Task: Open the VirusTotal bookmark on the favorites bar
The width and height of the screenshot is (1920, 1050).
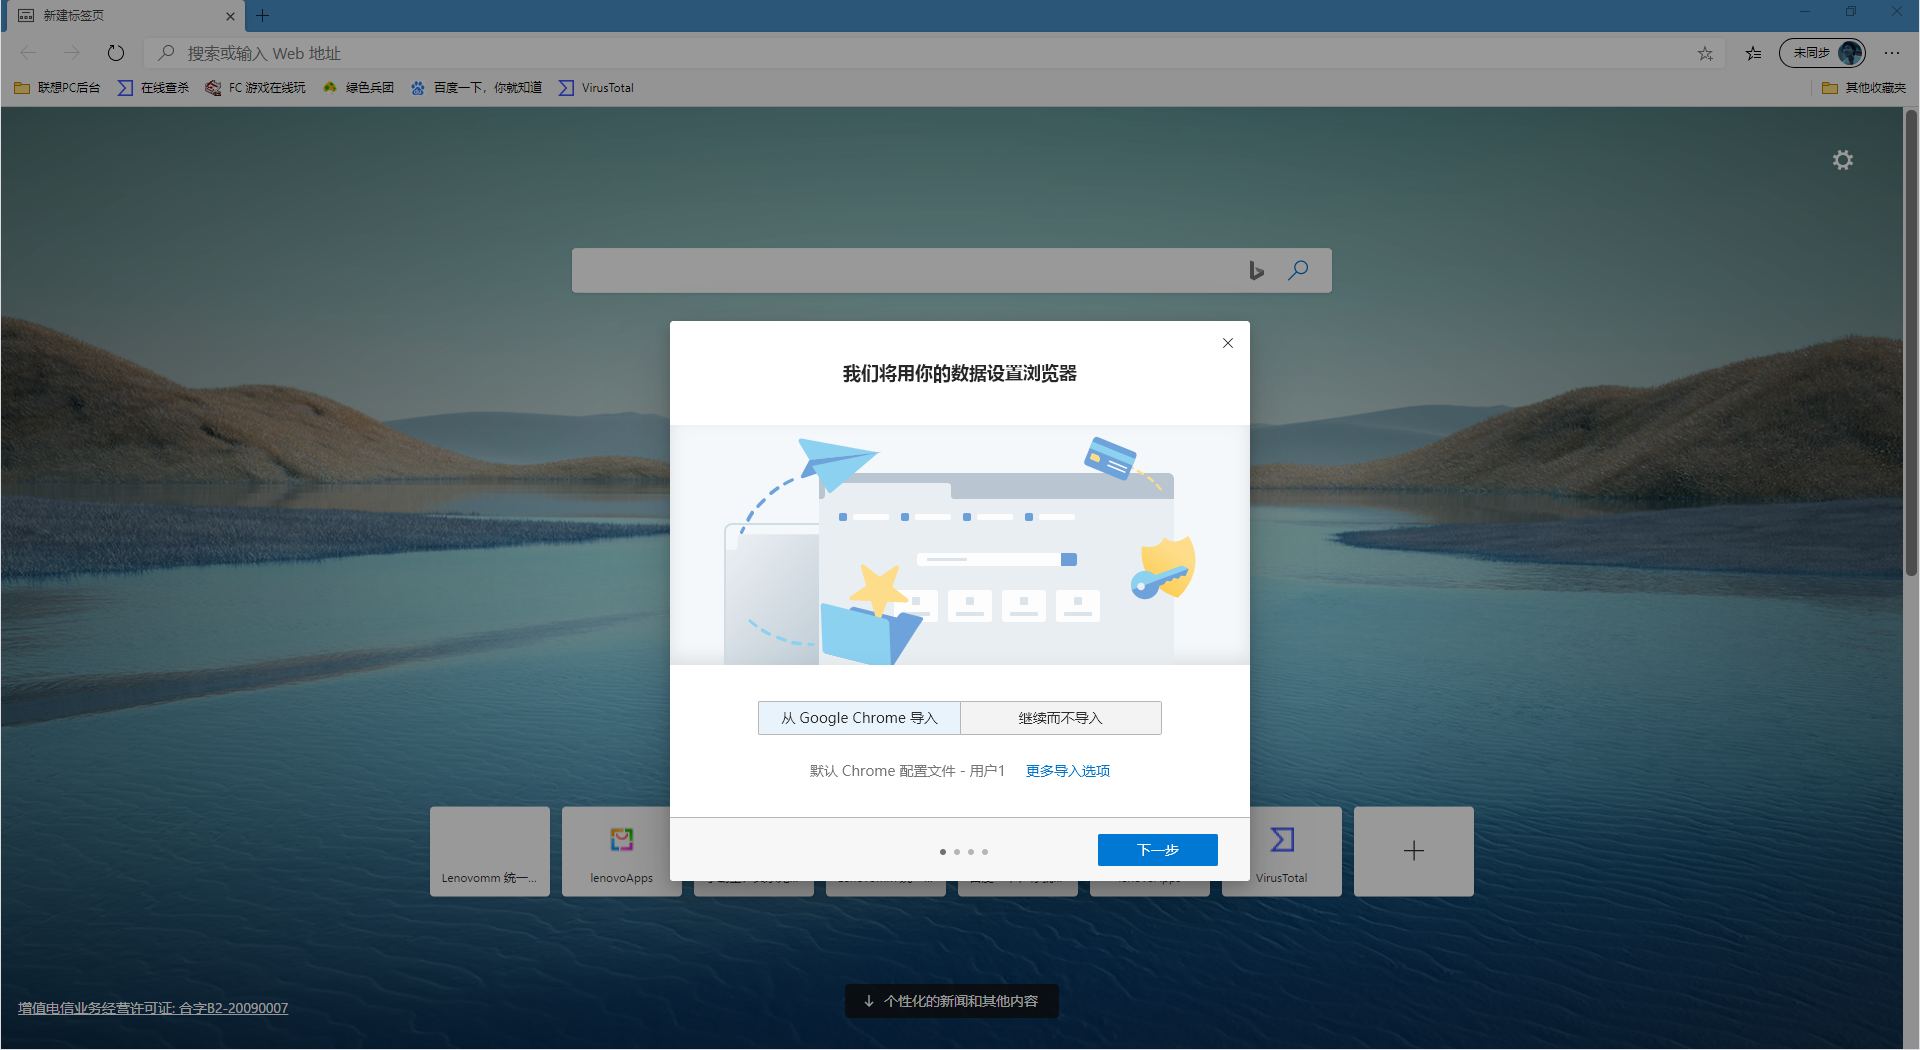Action: click(x=596, y=88)
